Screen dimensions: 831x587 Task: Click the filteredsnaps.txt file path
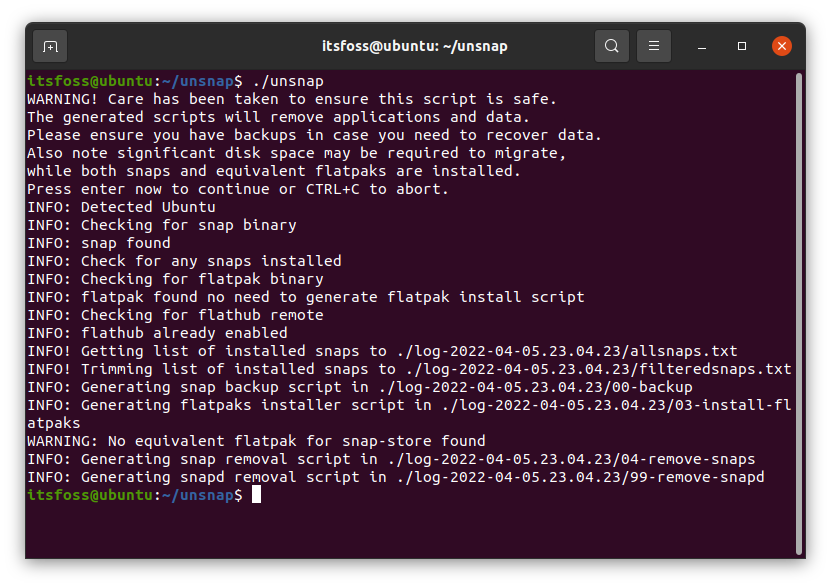point(598,369)
